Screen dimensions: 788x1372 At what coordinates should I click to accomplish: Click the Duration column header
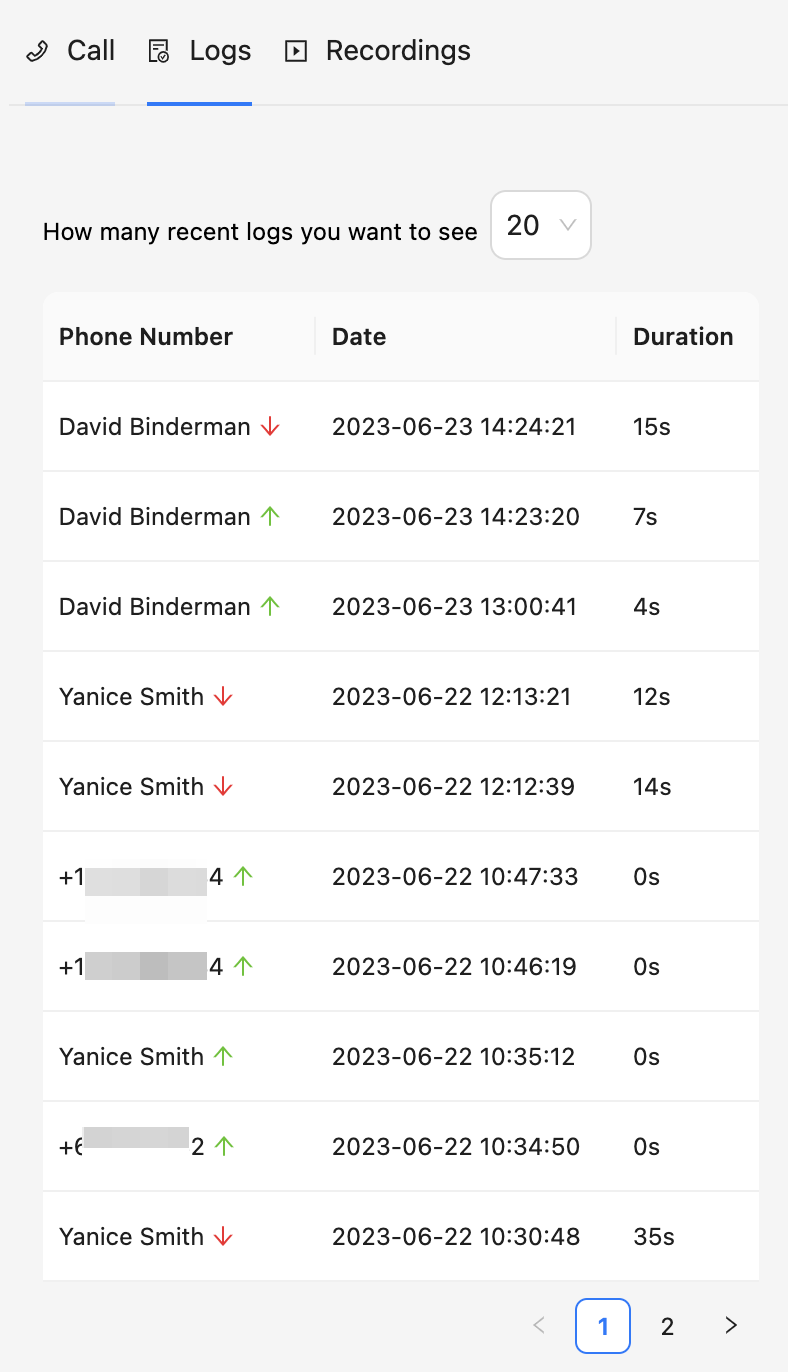683,337
